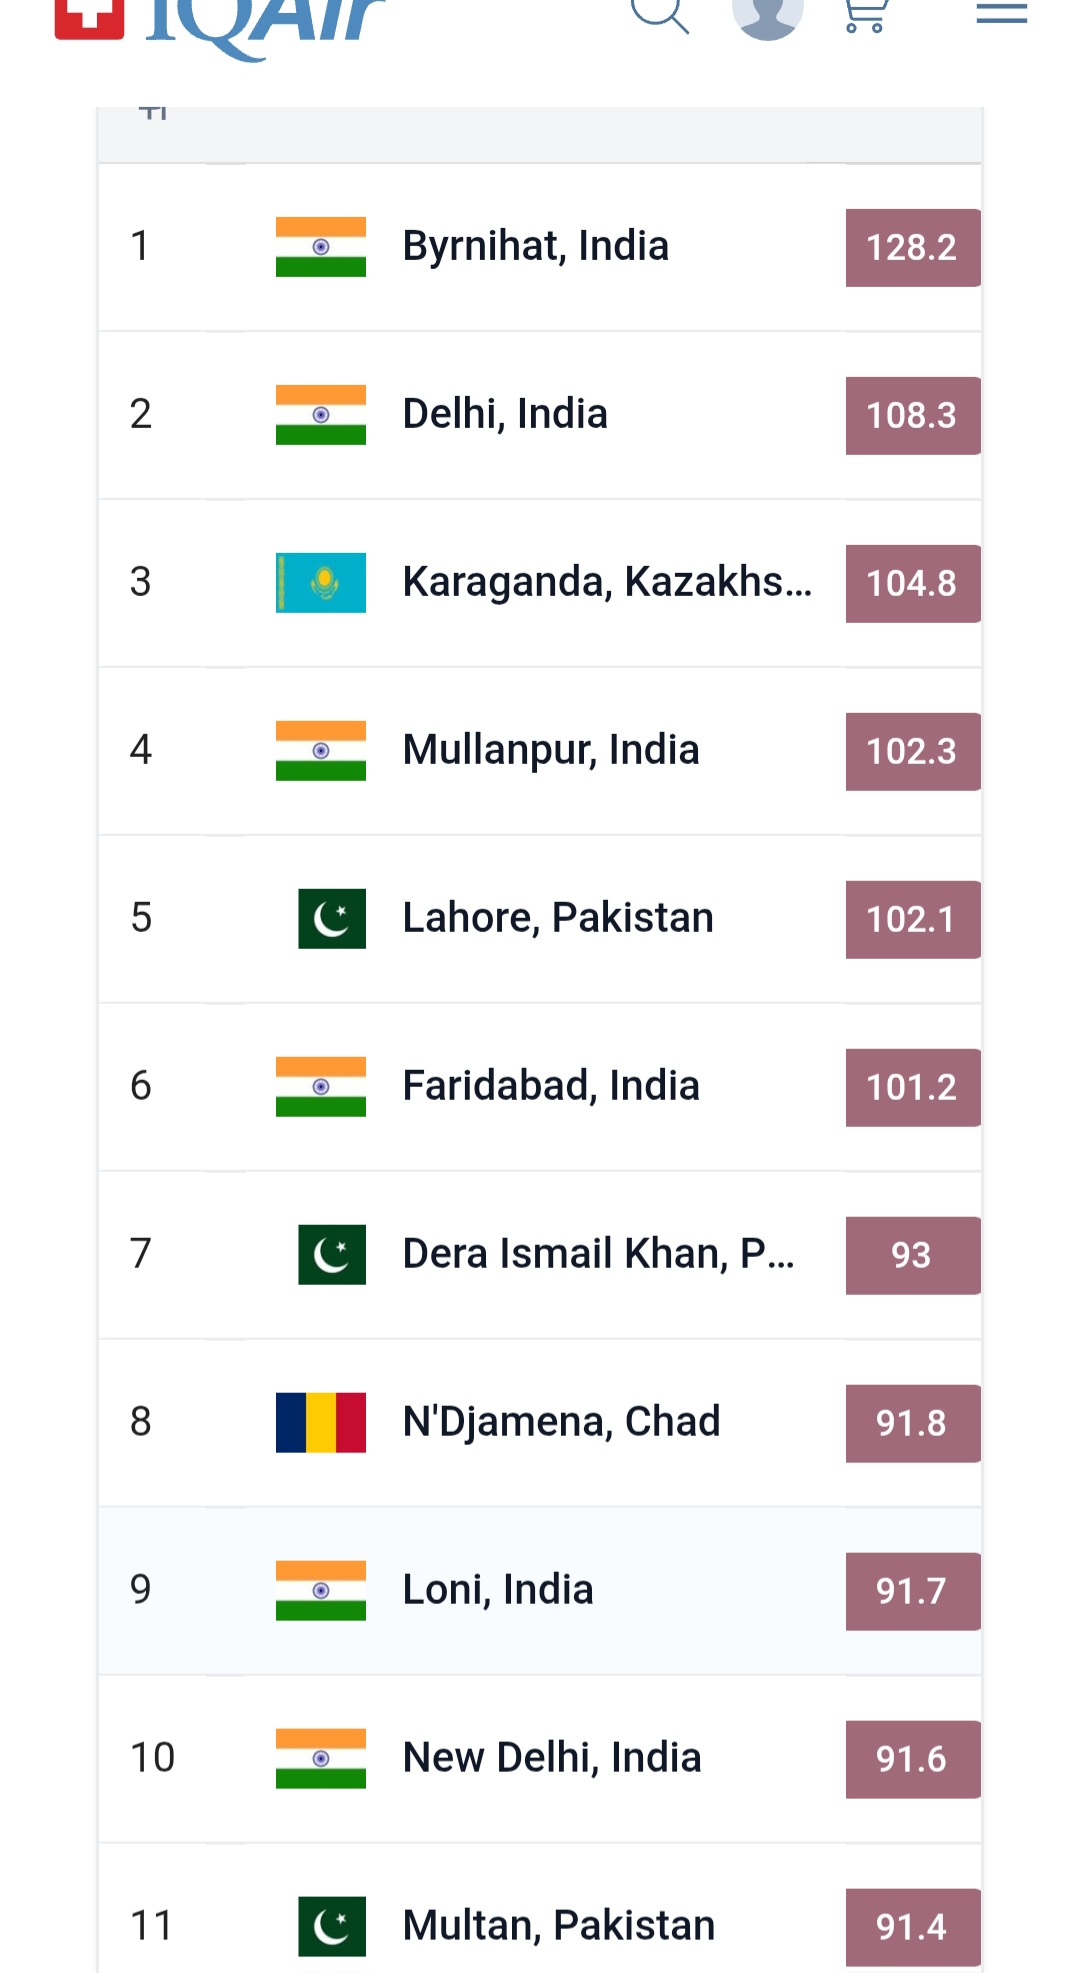The height and width of the screenshot is (1973, 1080).
Task: Select Karaganda, Kazakhstan from the ranking
Action: coord(606,582)
